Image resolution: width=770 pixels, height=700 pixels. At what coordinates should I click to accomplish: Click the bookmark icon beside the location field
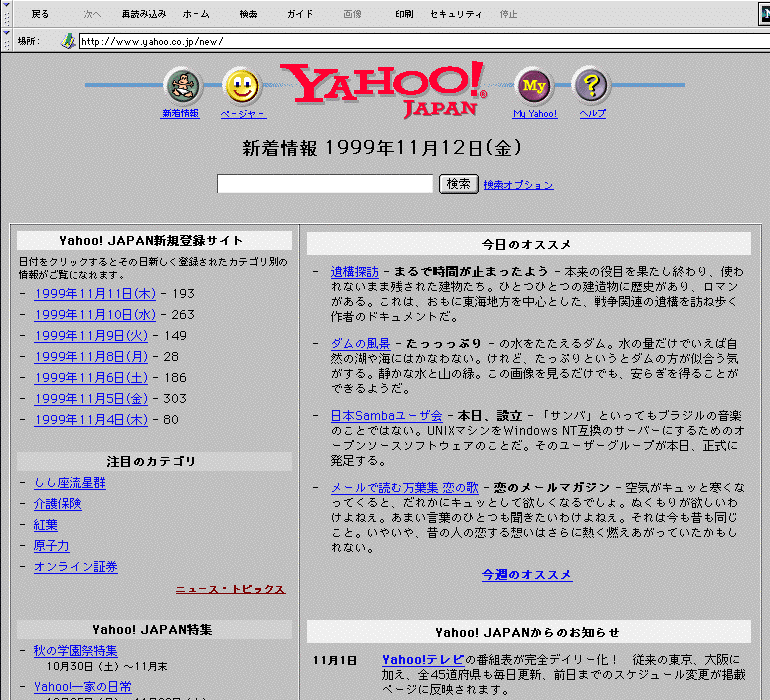68,41
